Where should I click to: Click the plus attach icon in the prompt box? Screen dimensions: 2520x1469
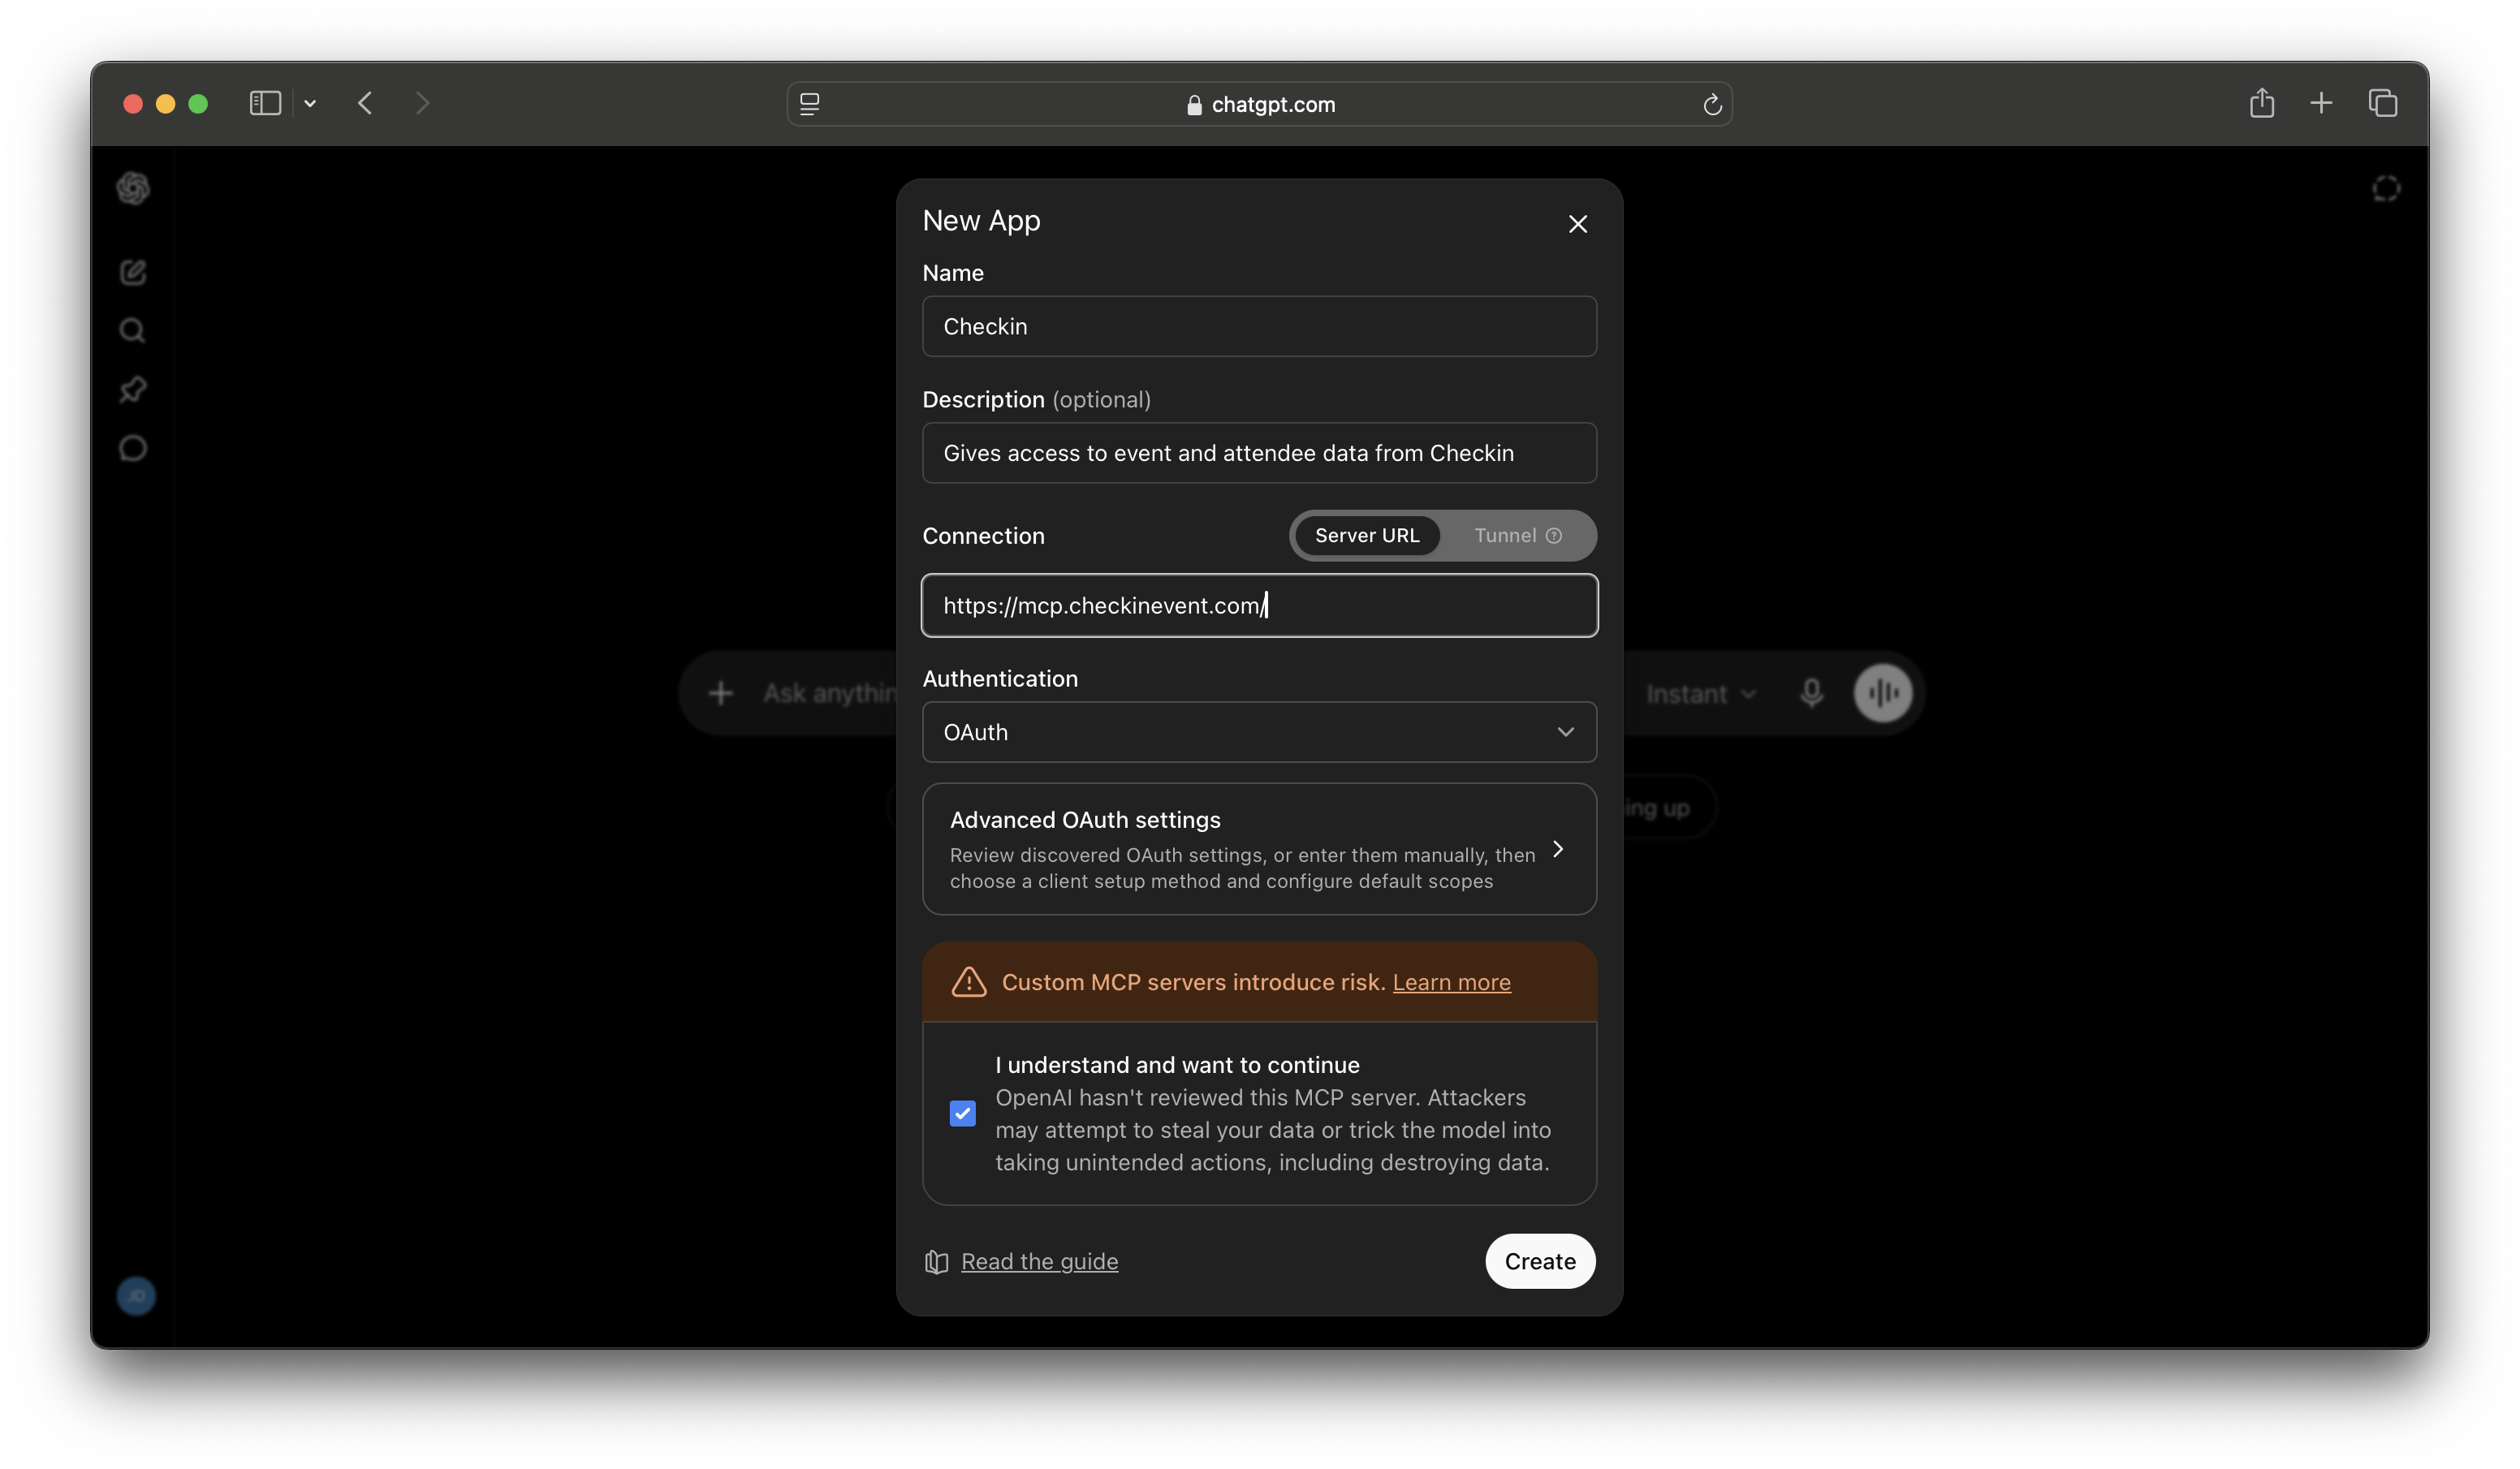click(x=720, y=693)
